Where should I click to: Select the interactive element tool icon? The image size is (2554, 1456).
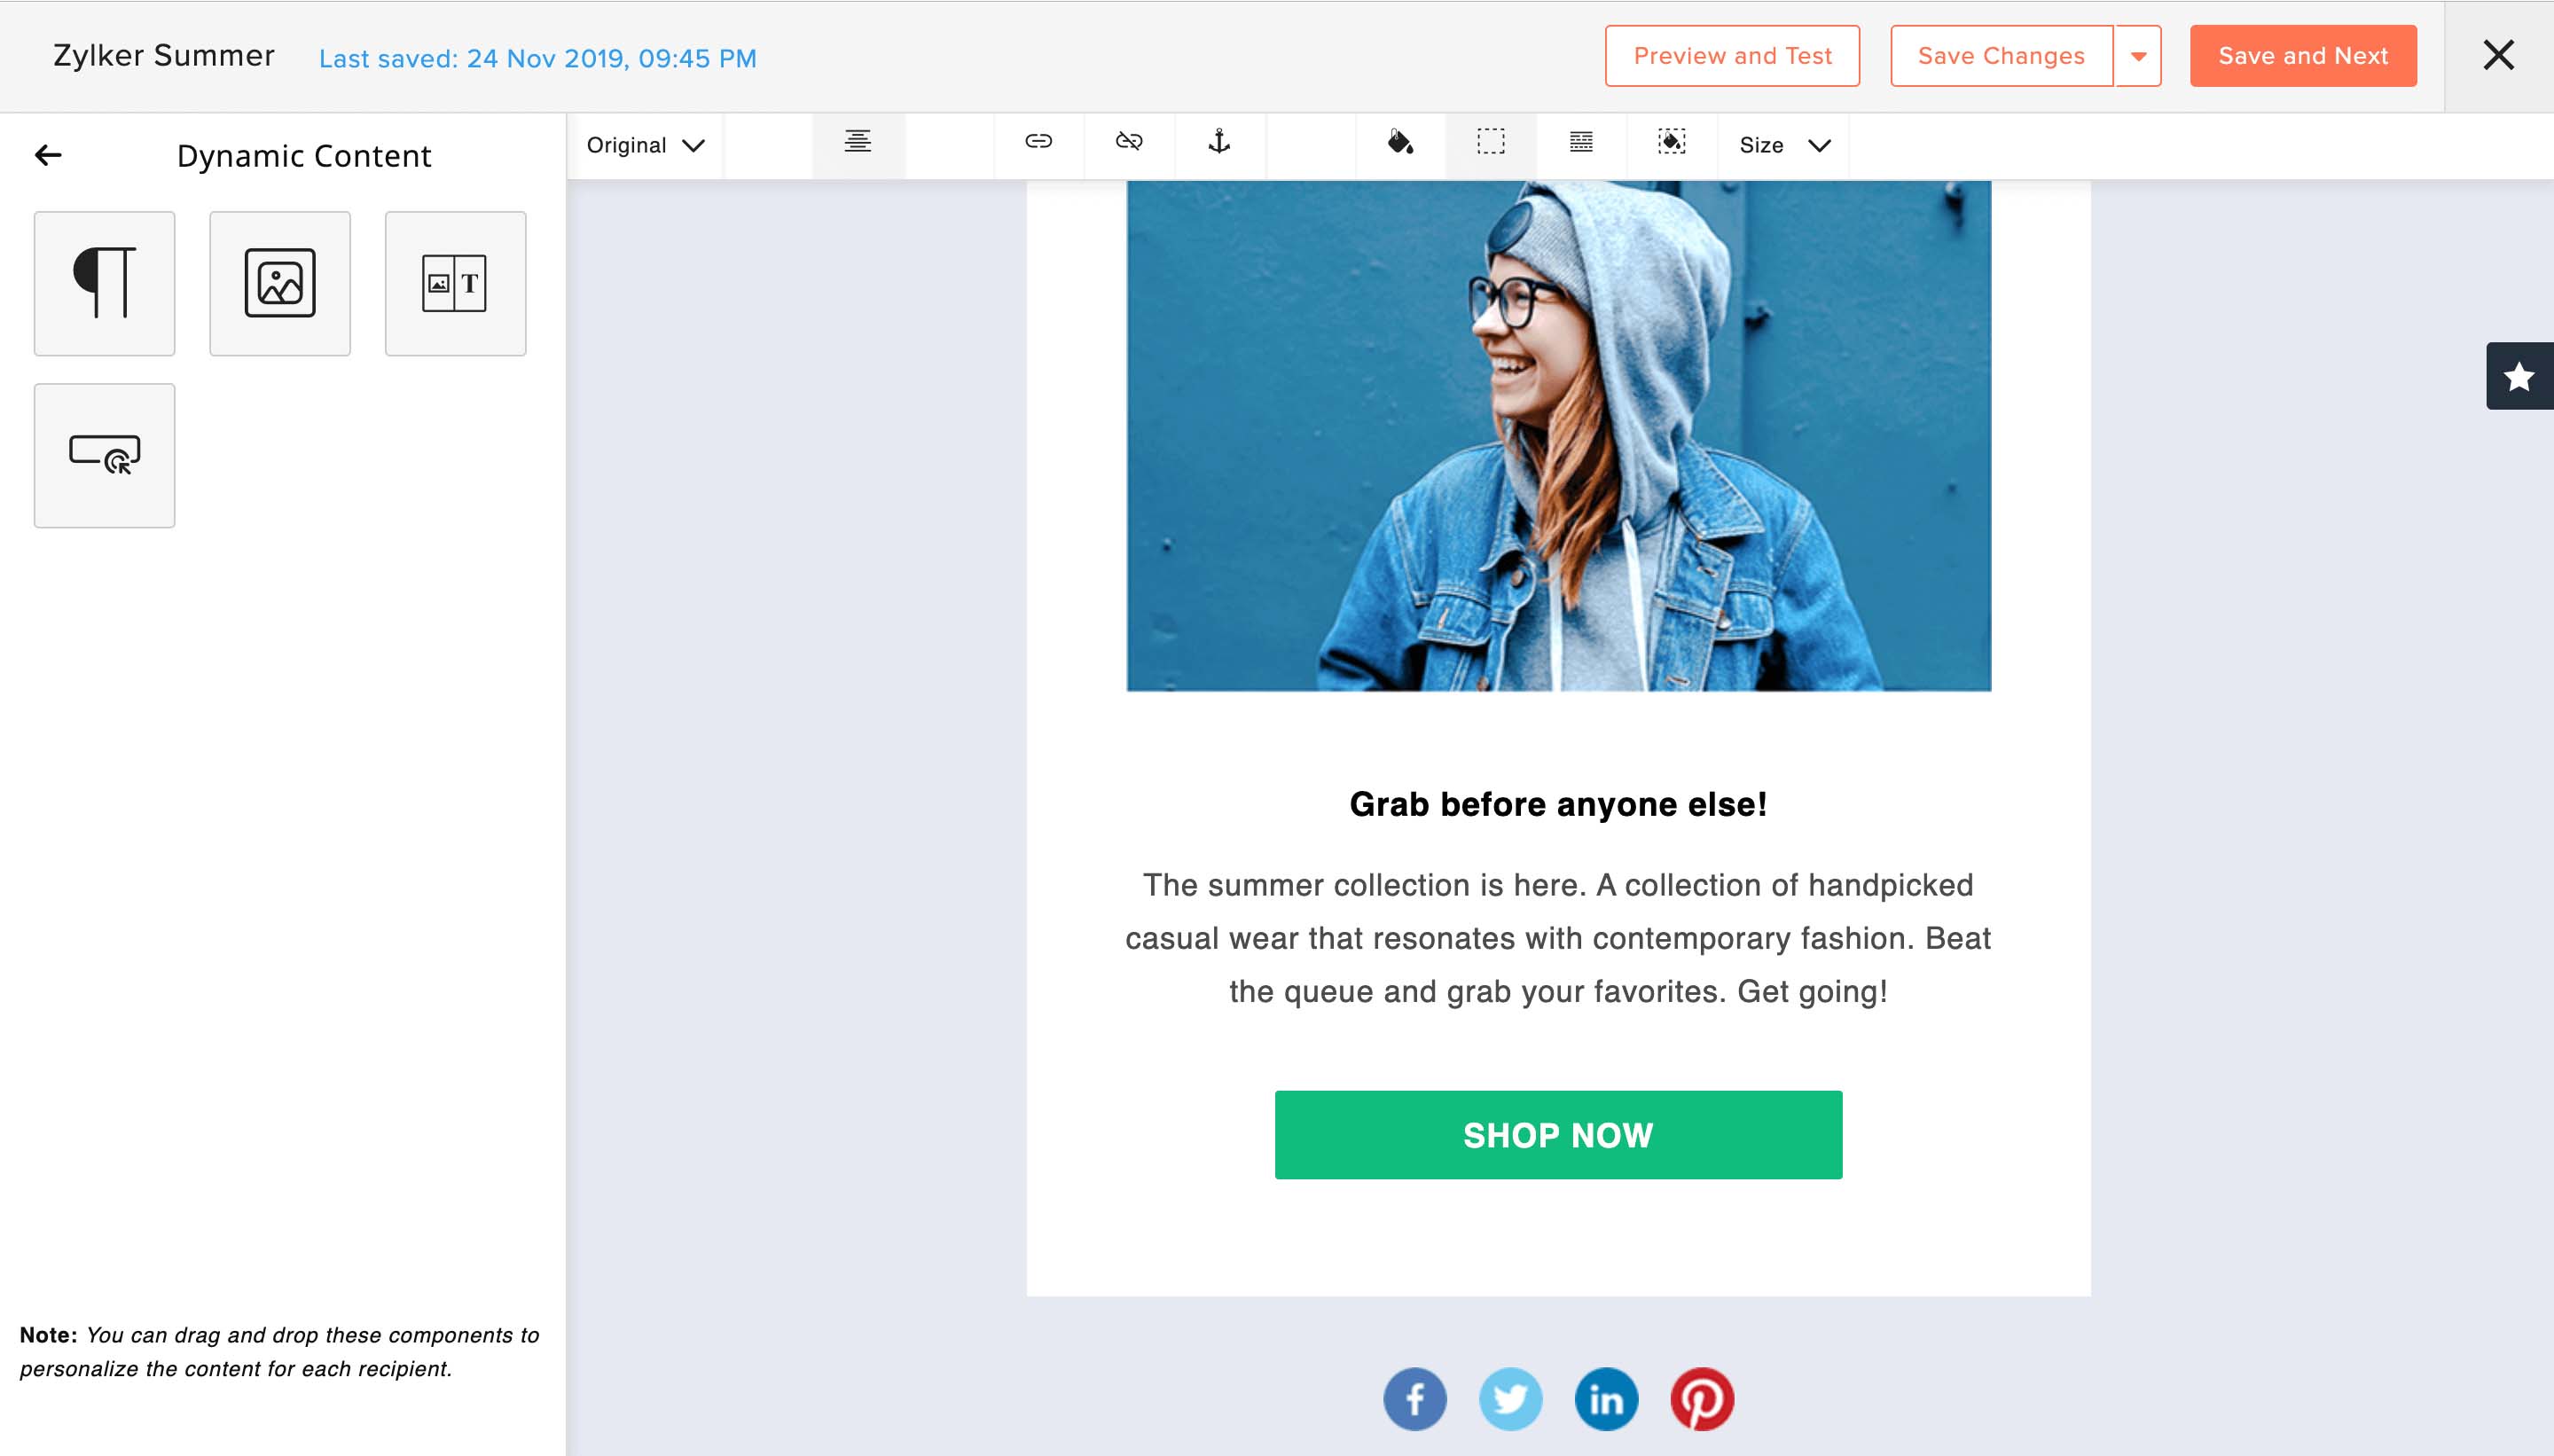pos(104,452)
